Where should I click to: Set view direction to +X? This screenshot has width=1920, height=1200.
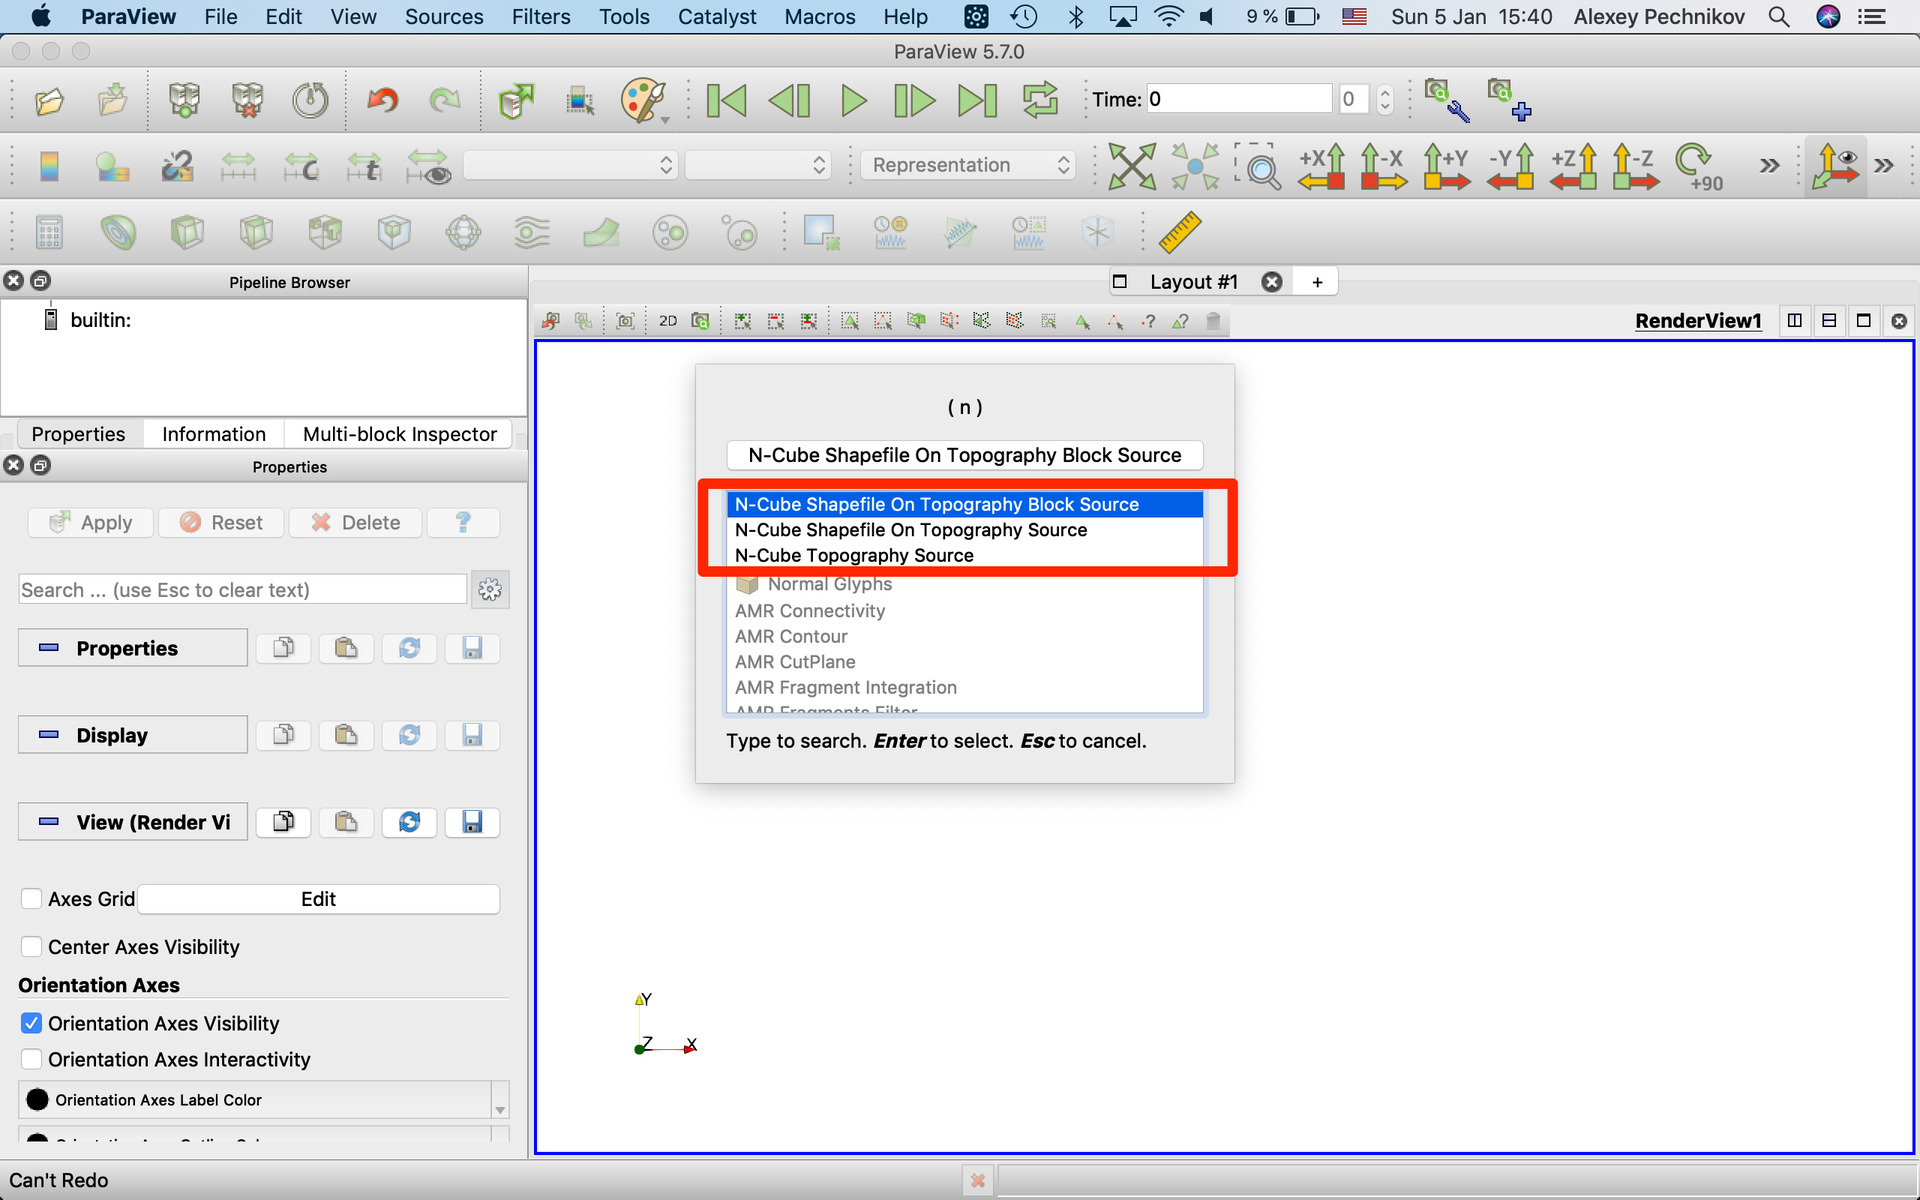tap(1322, 166)
